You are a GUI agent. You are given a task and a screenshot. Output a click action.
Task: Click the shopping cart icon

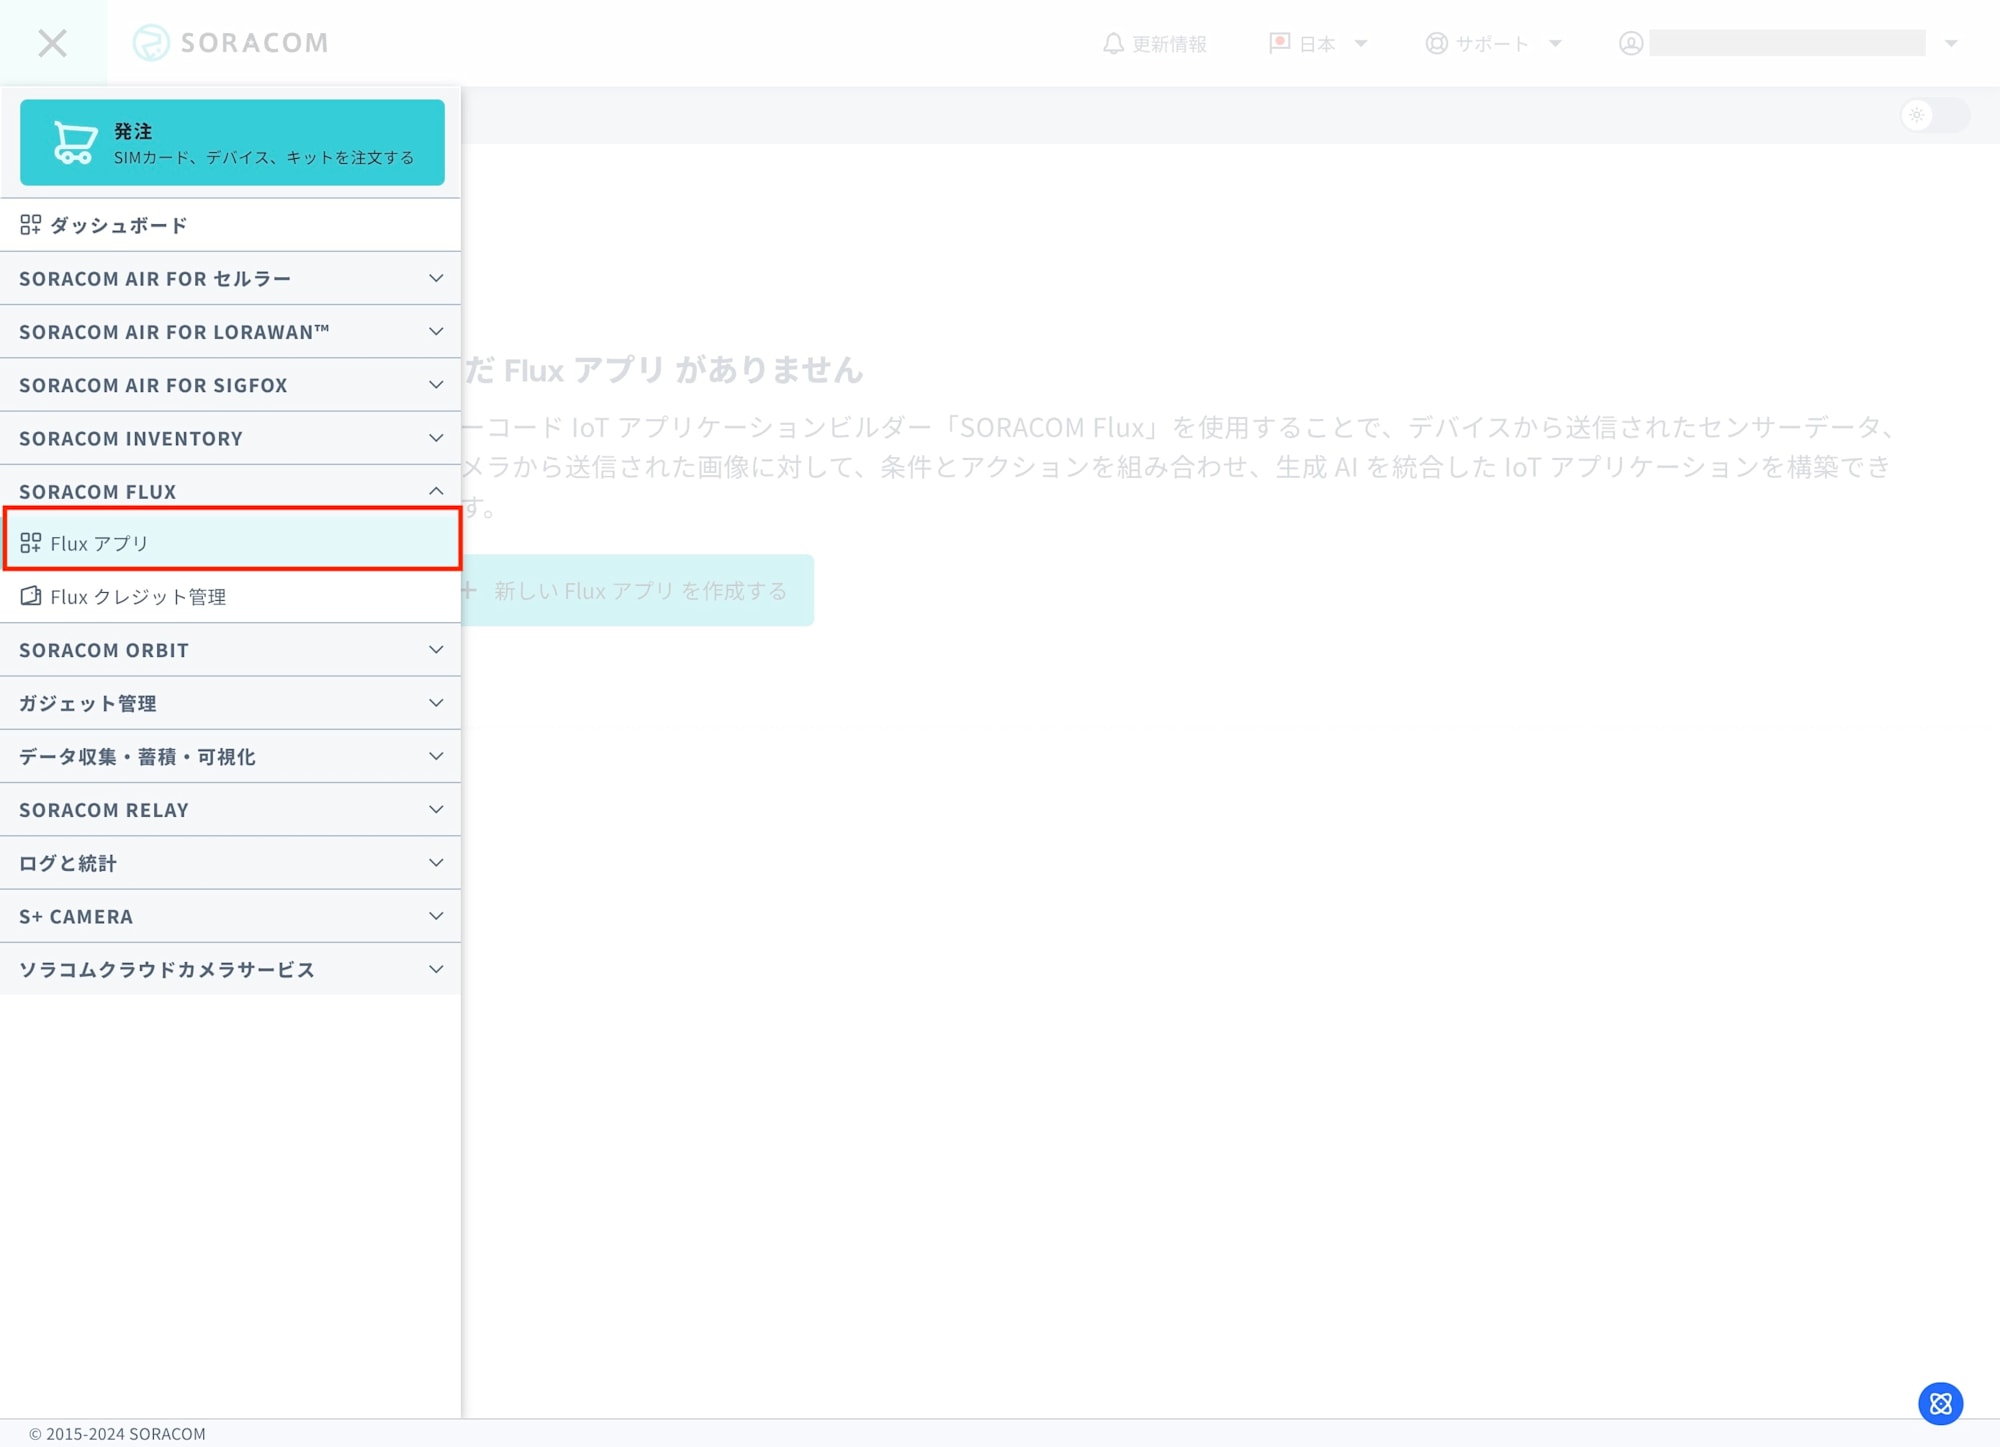coord(75,142)
